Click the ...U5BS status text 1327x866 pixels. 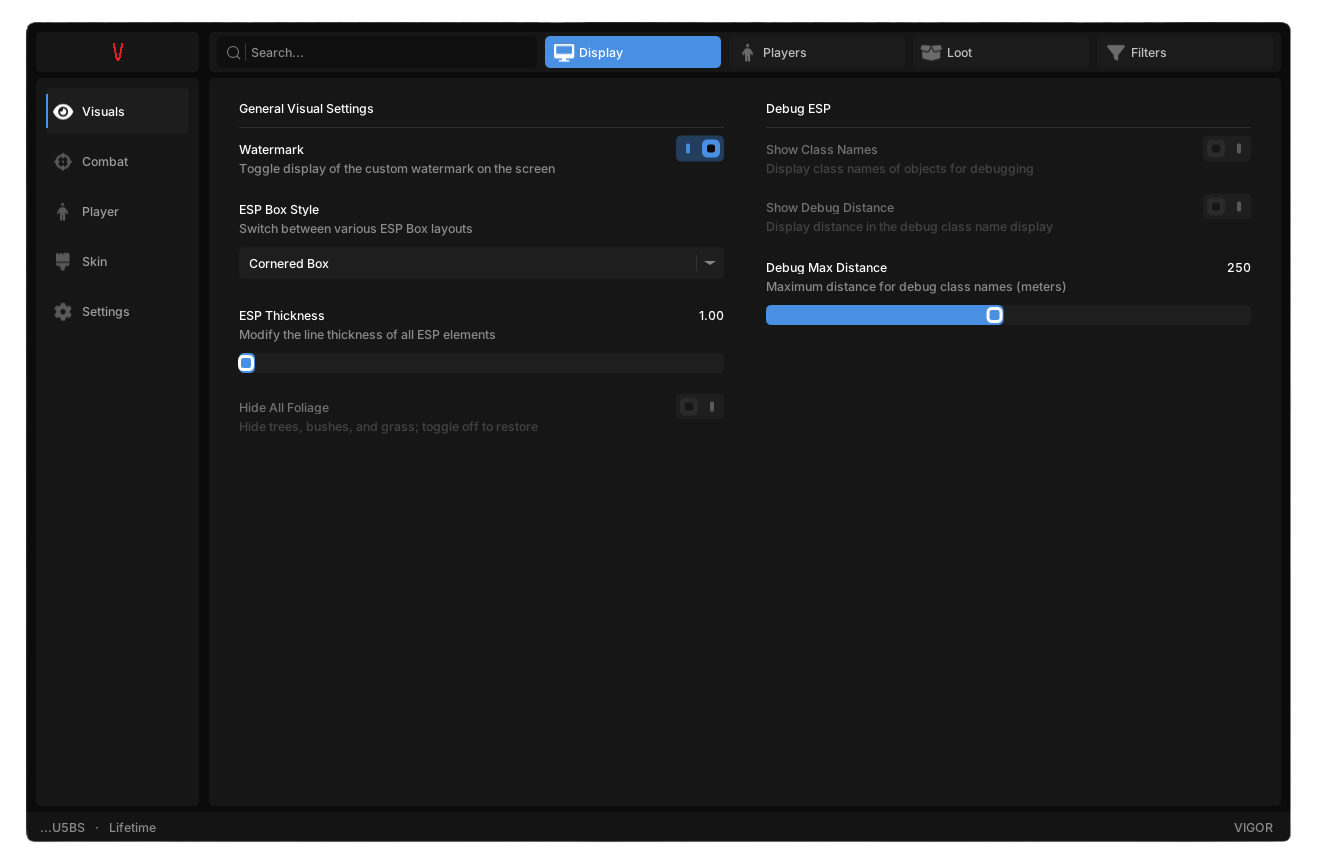62,828
